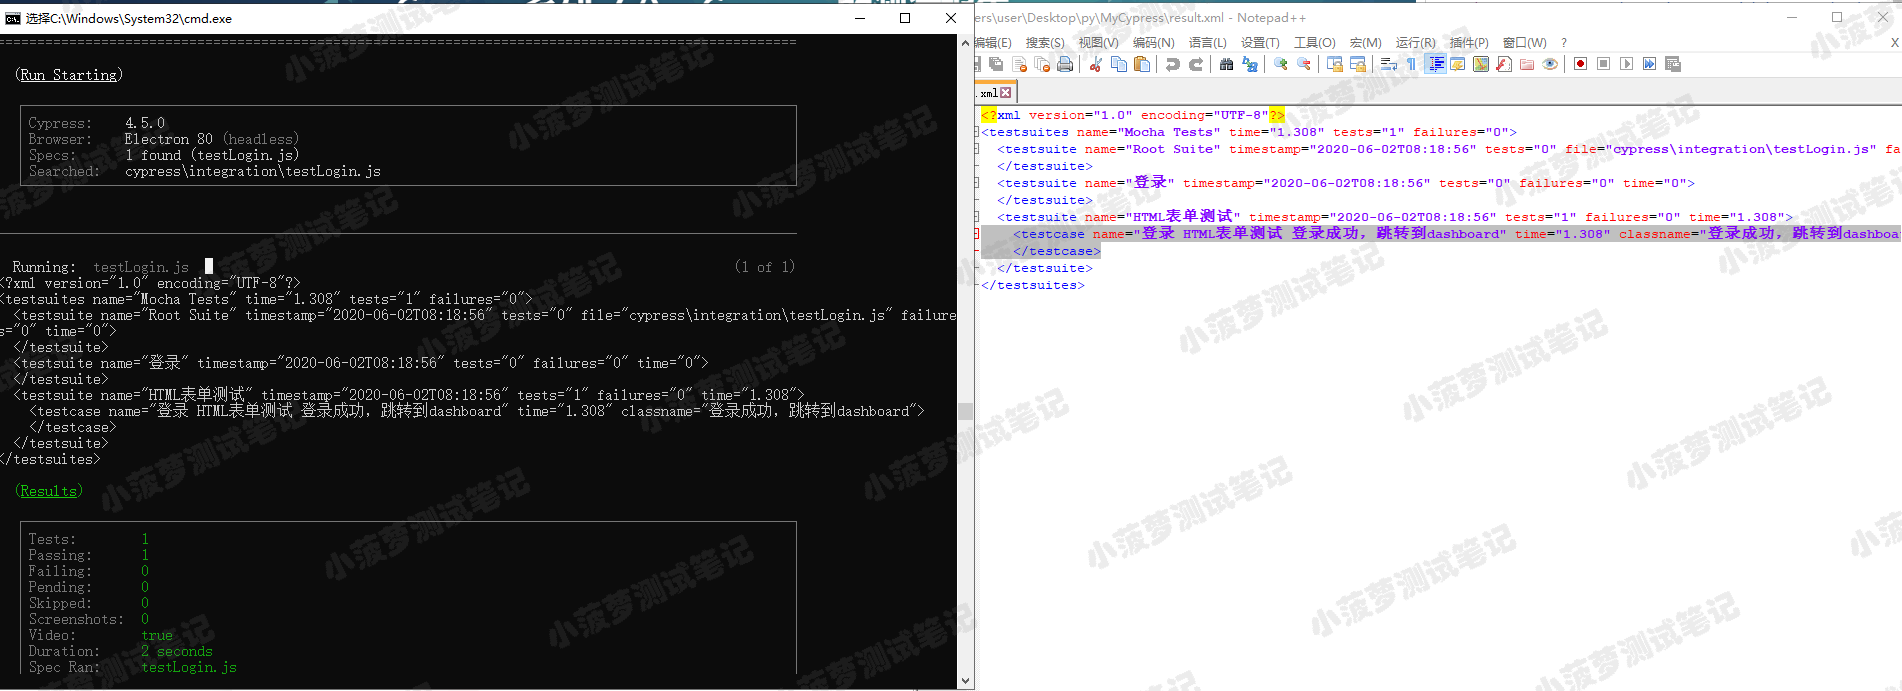This screenshot has height=691, width=1902.
Task: Click the cmd window scrollbar down arrow
Action: [965, 680]
